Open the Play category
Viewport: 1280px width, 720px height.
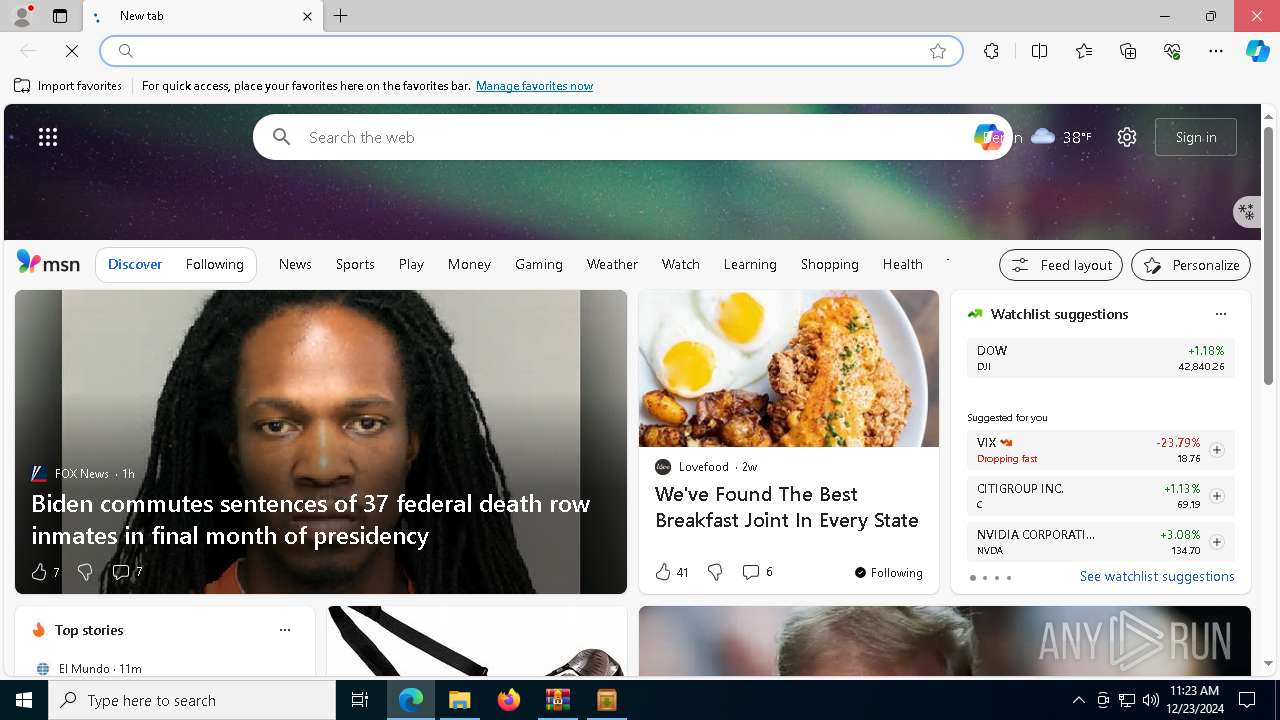tap(411, 264)
